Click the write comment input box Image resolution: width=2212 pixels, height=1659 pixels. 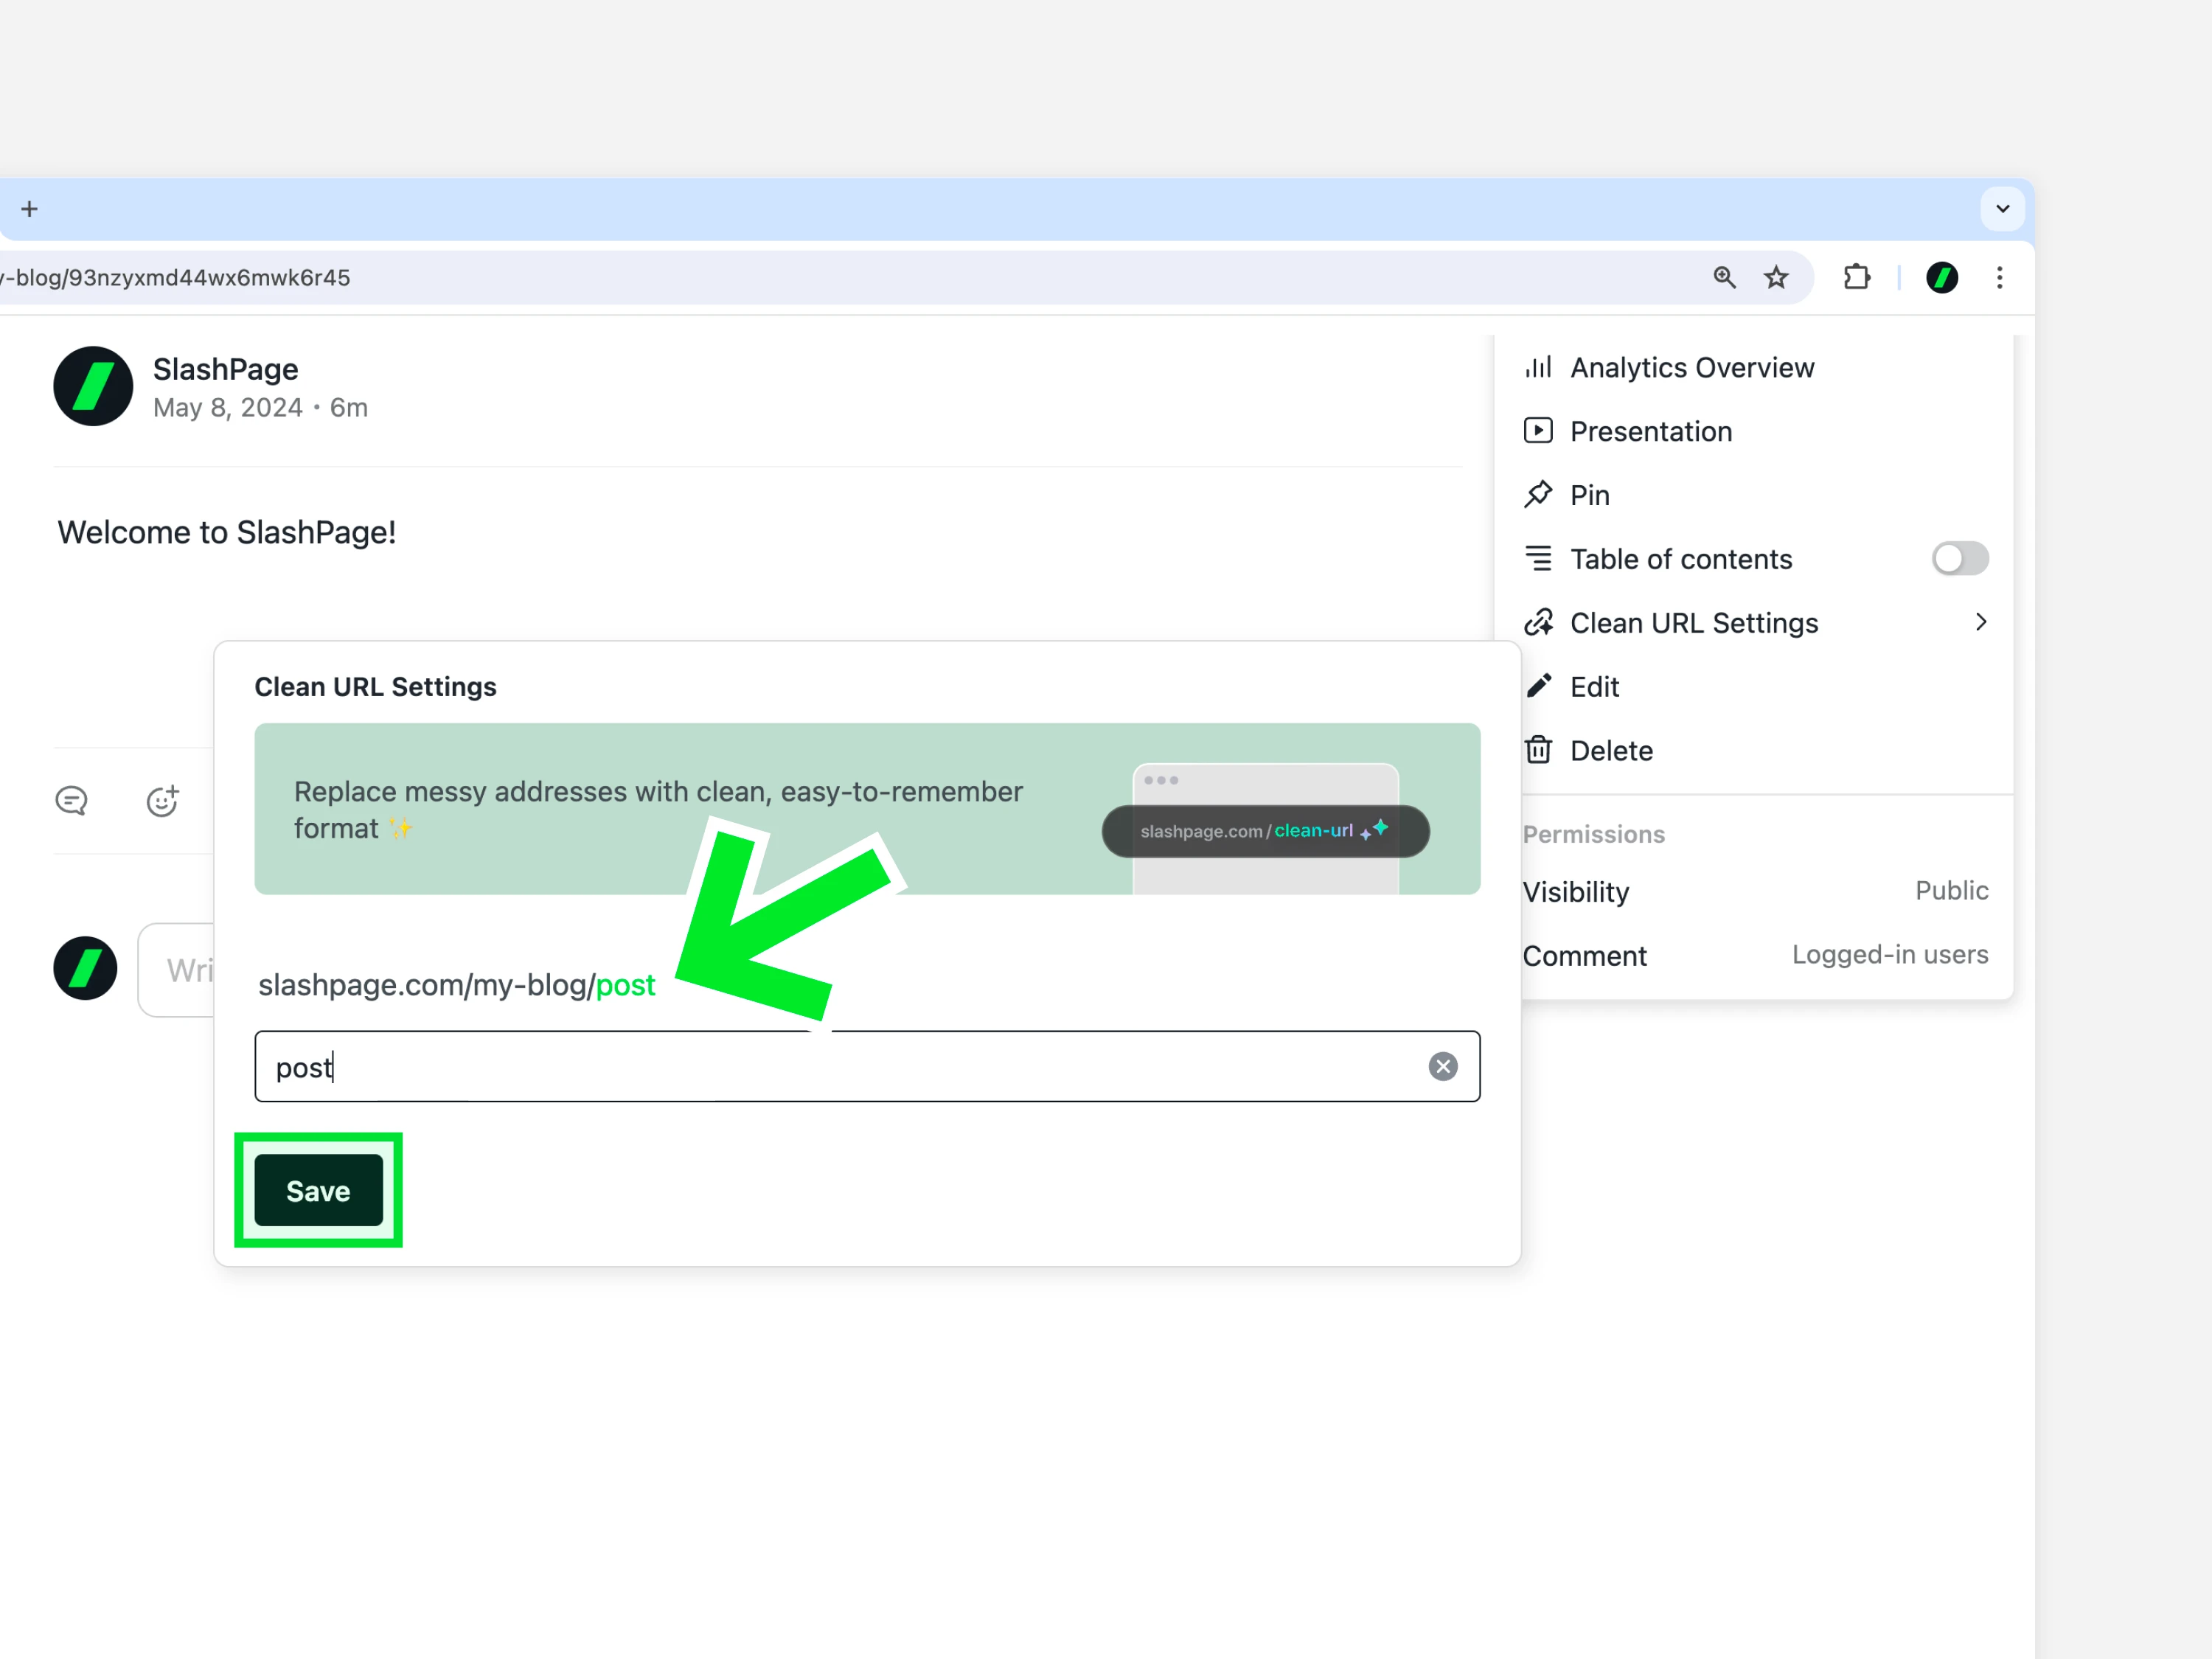(x=177, y=970)
